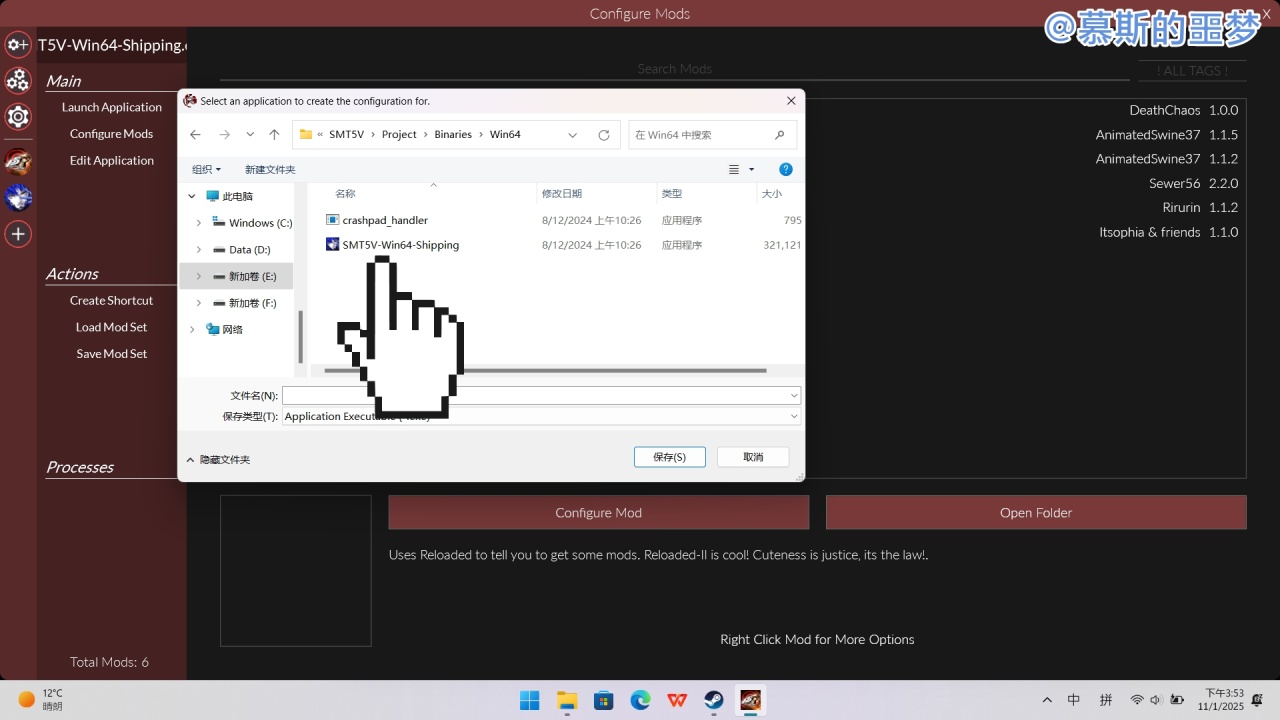Open Reloaded settings gear icon
1280x720 pixels.
[18, 116]
